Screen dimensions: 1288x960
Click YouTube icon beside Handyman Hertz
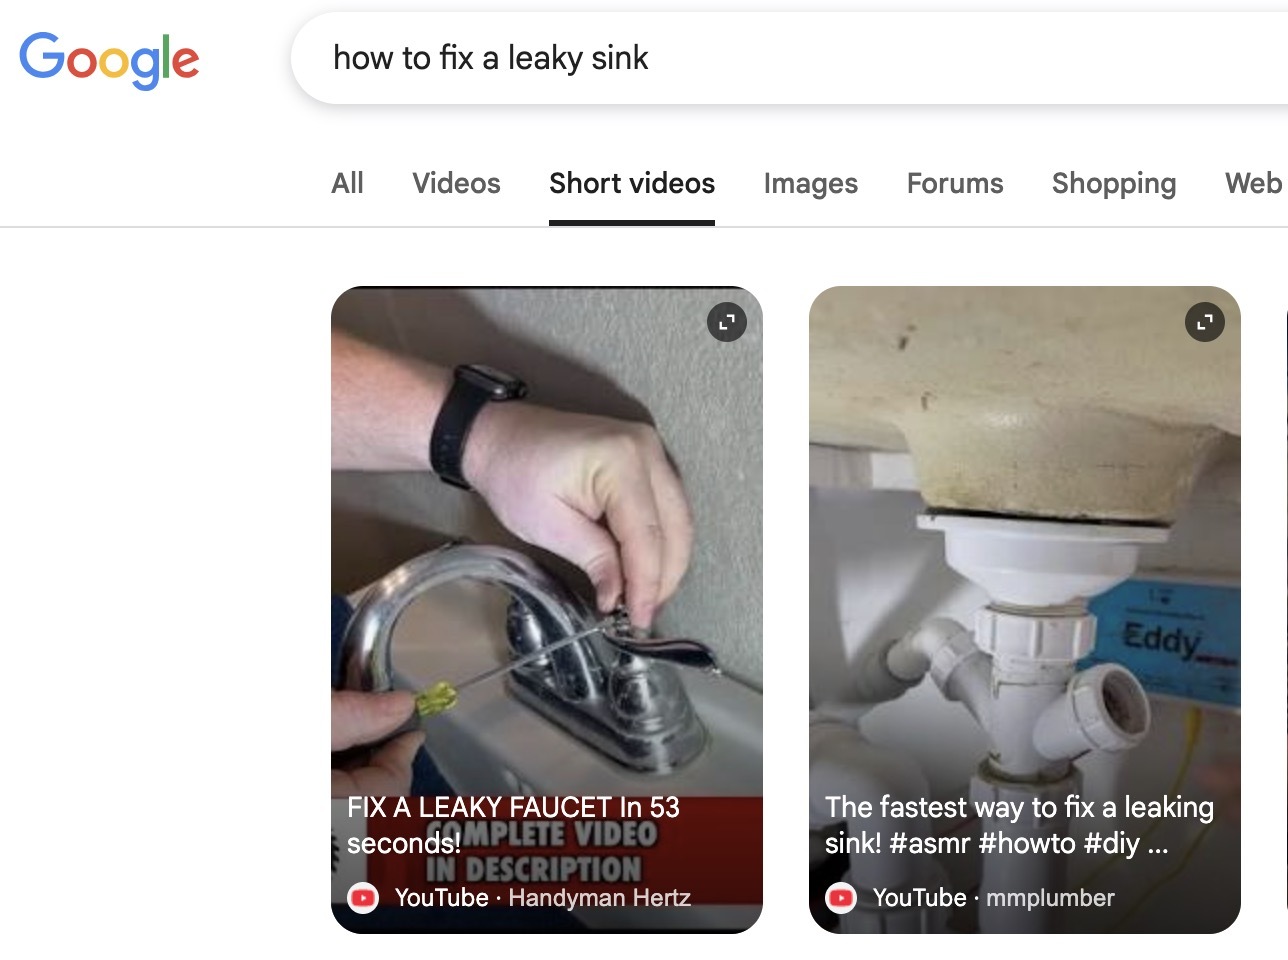pyautogui.click(x=363, y=898)
